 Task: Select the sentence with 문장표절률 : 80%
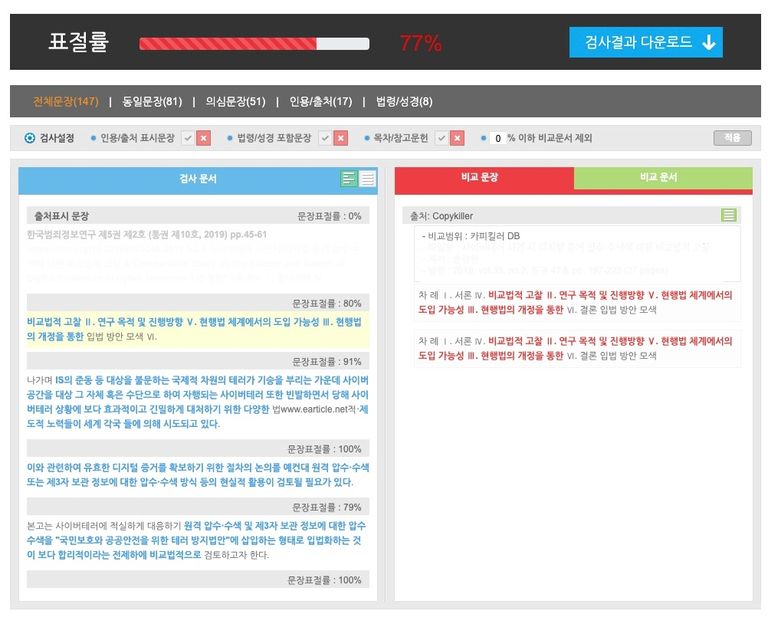pos(198,329)
